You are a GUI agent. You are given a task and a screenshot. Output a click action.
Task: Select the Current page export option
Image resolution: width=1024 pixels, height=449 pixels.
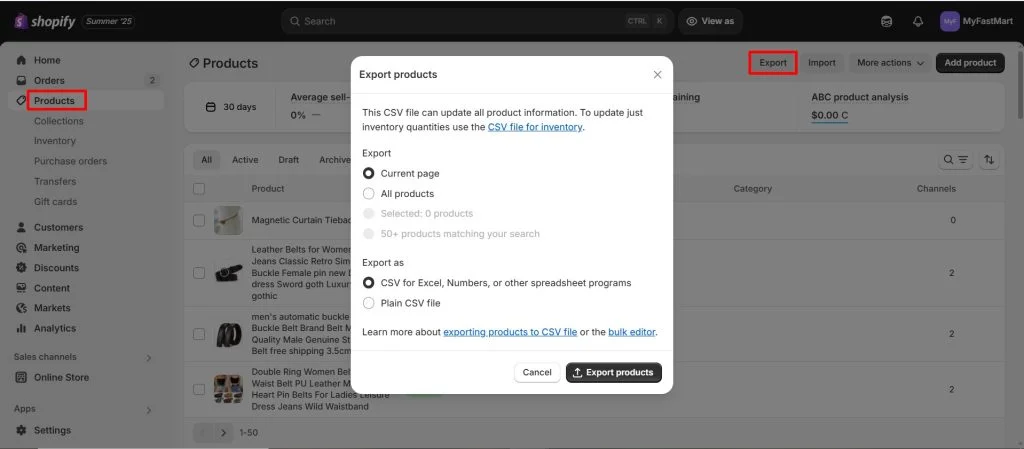[x=368, y=174]
